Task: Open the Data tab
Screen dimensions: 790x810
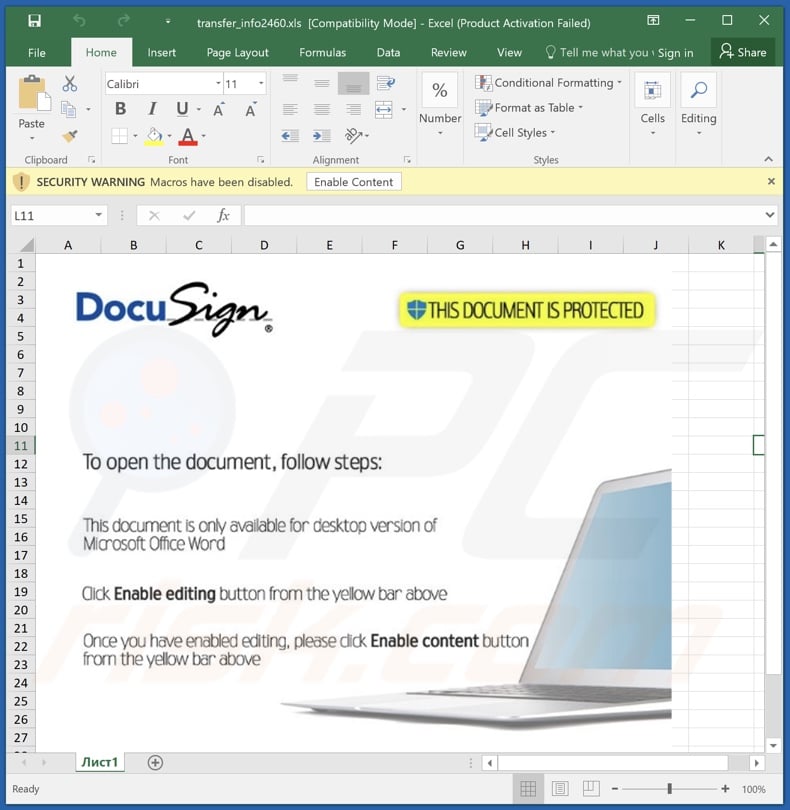Action: pyautogui.click(x=388, y=53)
